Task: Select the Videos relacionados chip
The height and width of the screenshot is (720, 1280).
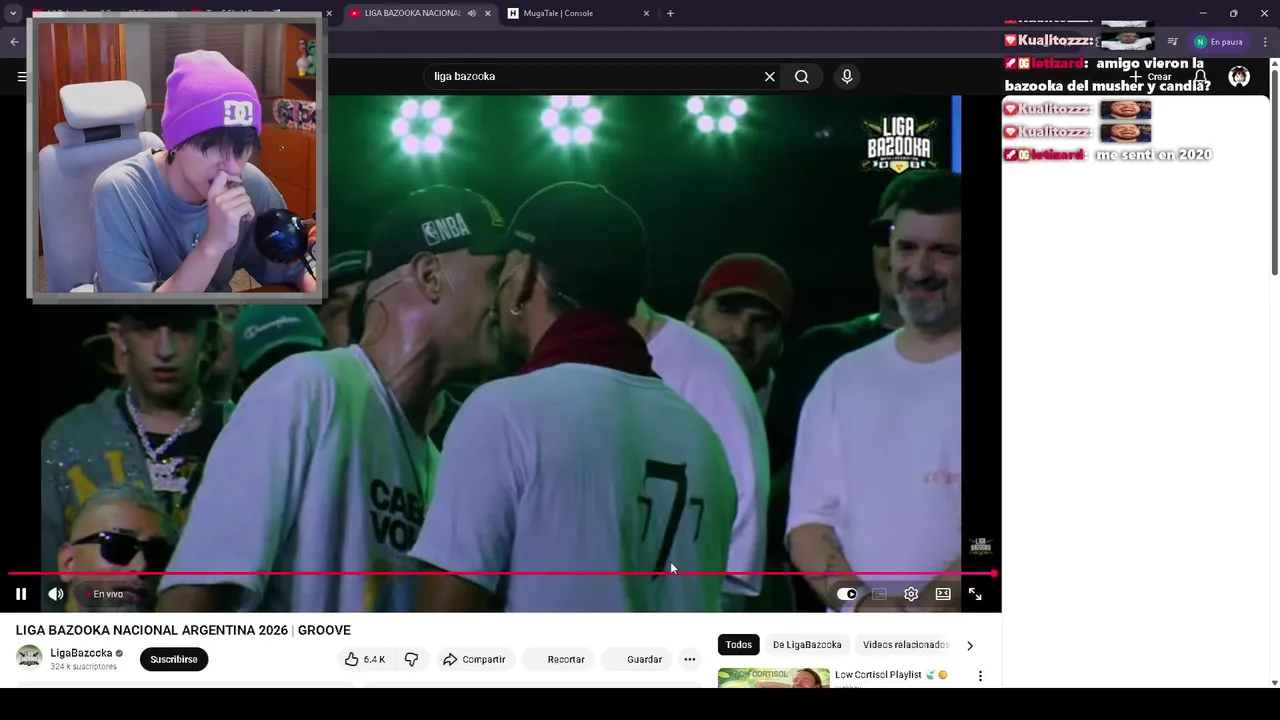Action: tap(905, 645)
